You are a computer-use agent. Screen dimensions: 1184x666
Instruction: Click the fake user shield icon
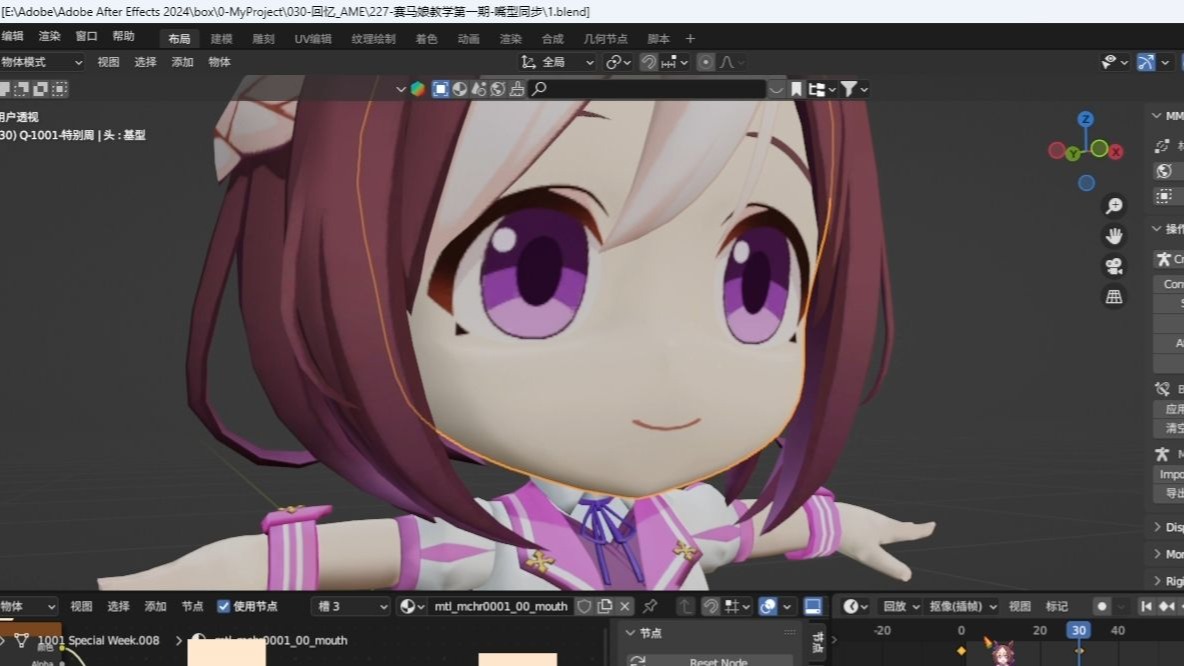[584, 606]
